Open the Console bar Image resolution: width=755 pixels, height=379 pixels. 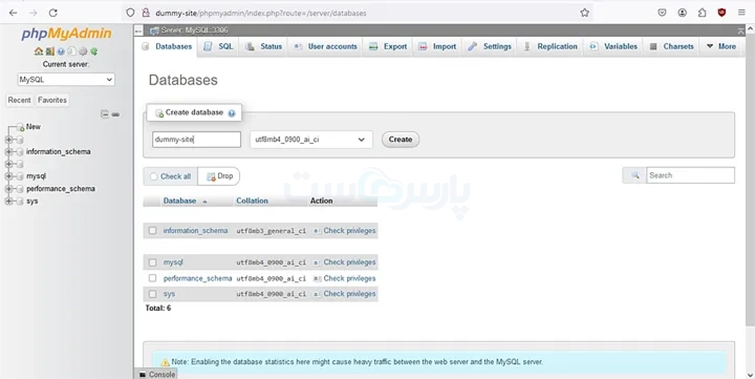point(157,374)
